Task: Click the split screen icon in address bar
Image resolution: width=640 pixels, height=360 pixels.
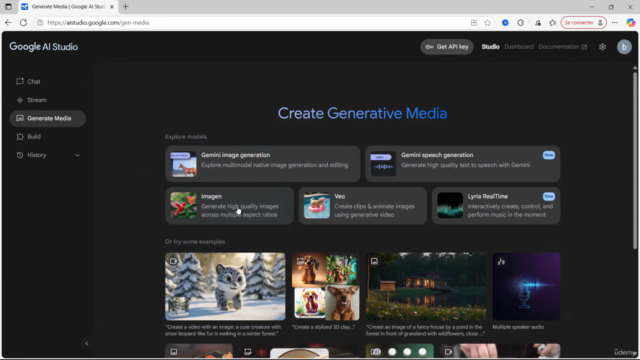Action: [x=474, y=23]
